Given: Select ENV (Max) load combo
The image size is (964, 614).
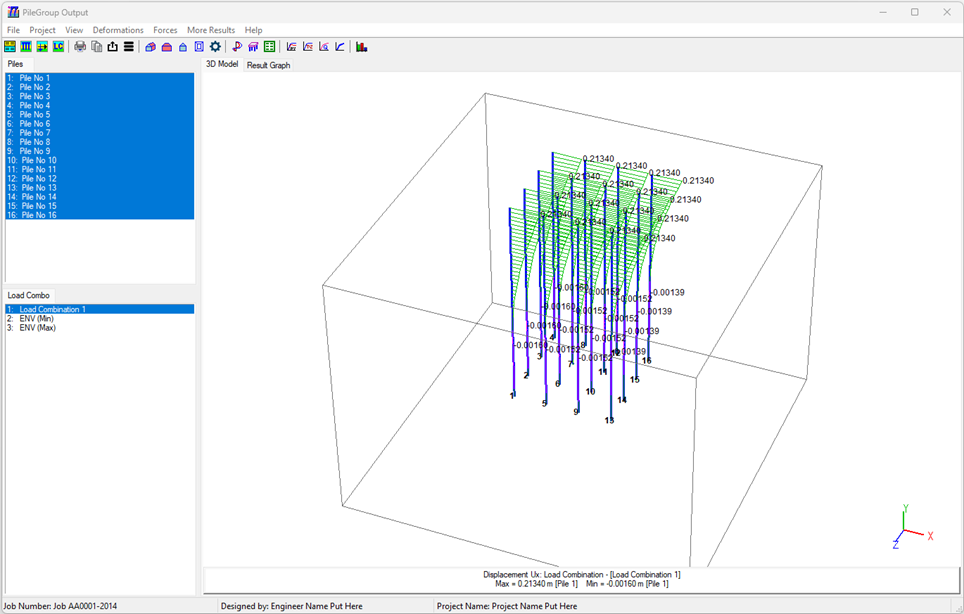Looking at the screenshot, I should [100, 328].
